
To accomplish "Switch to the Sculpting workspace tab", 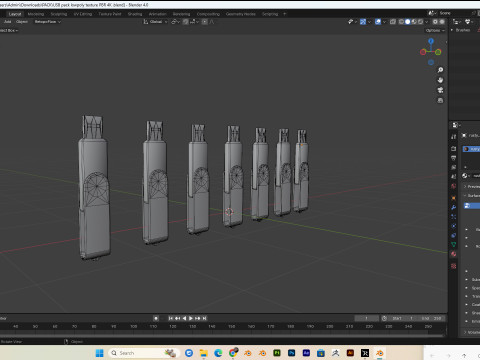I will 59,14.
